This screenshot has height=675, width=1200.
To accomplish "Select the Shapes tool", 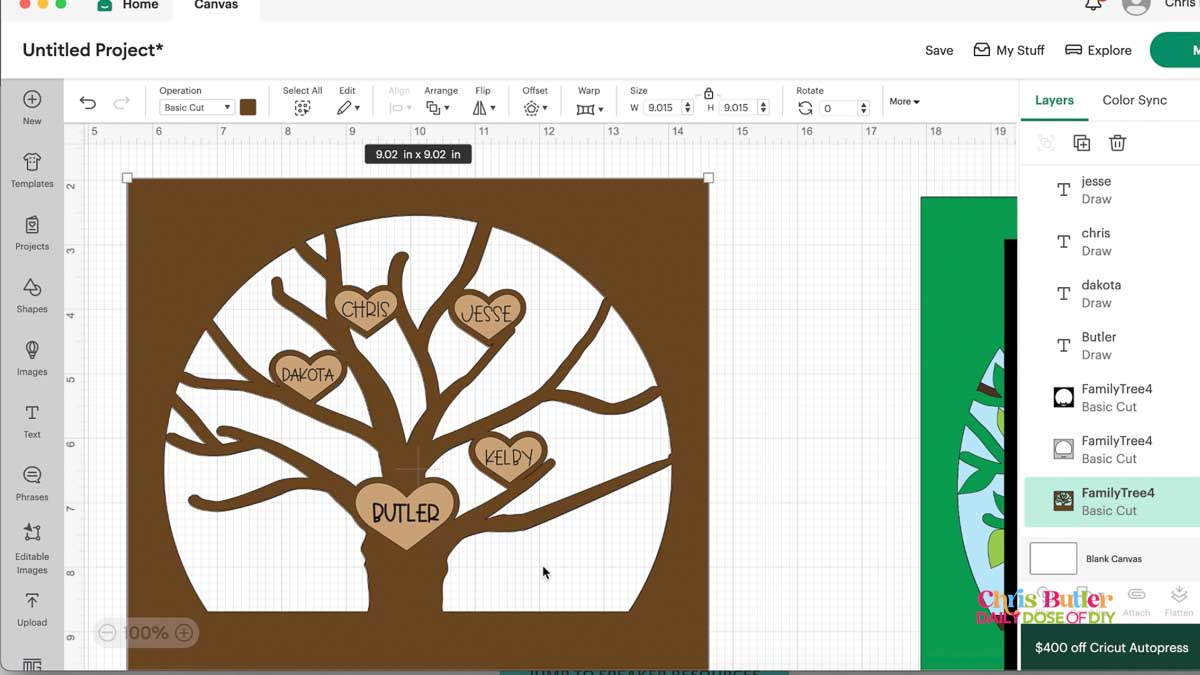I will pos(32,295).
